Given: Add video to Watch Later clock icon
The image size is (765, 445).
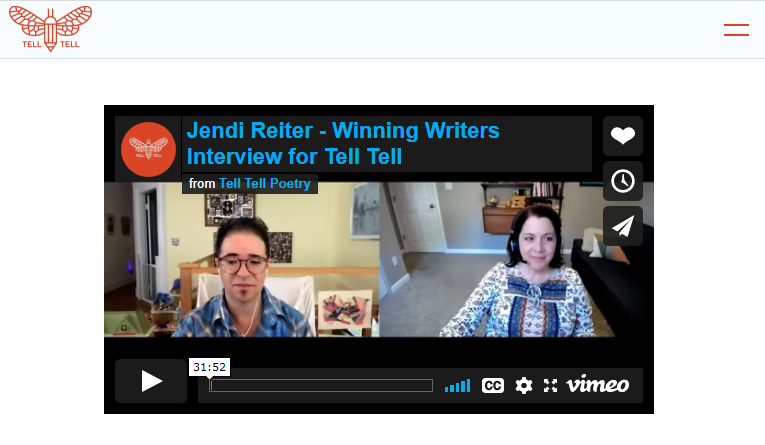Looking at the screenshot, I should [x=623, y=181].
